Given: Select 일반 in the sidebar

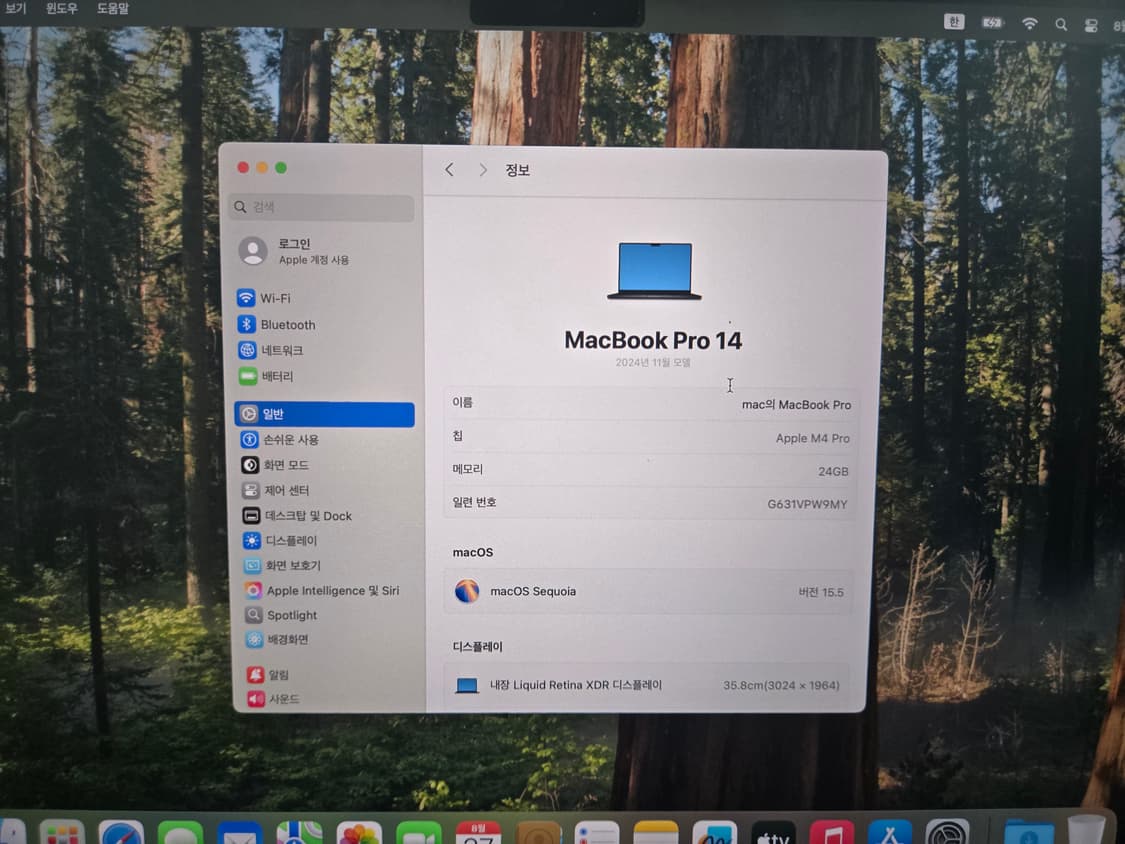Looking at the screenshot, I should click(324, 414).
